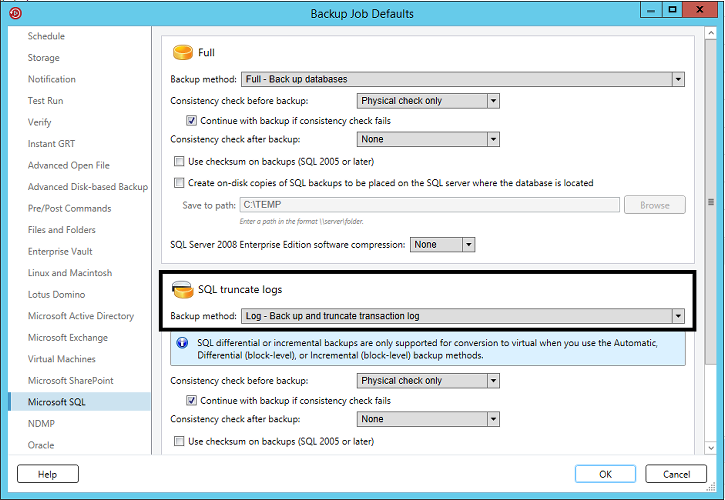Select Linux and Macintosh category
Viewport: 725px width, 500px height.
(x=70, y=273)
